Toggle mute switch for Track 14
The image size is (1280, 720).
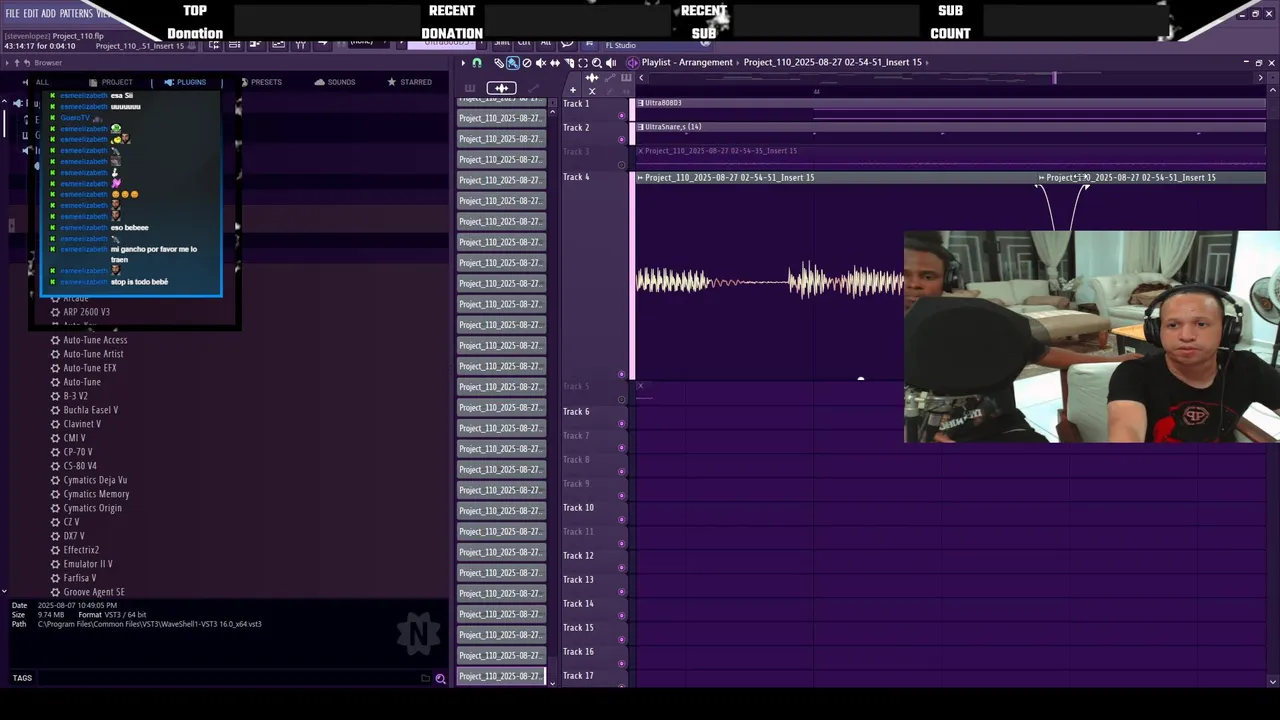(621, 614)
